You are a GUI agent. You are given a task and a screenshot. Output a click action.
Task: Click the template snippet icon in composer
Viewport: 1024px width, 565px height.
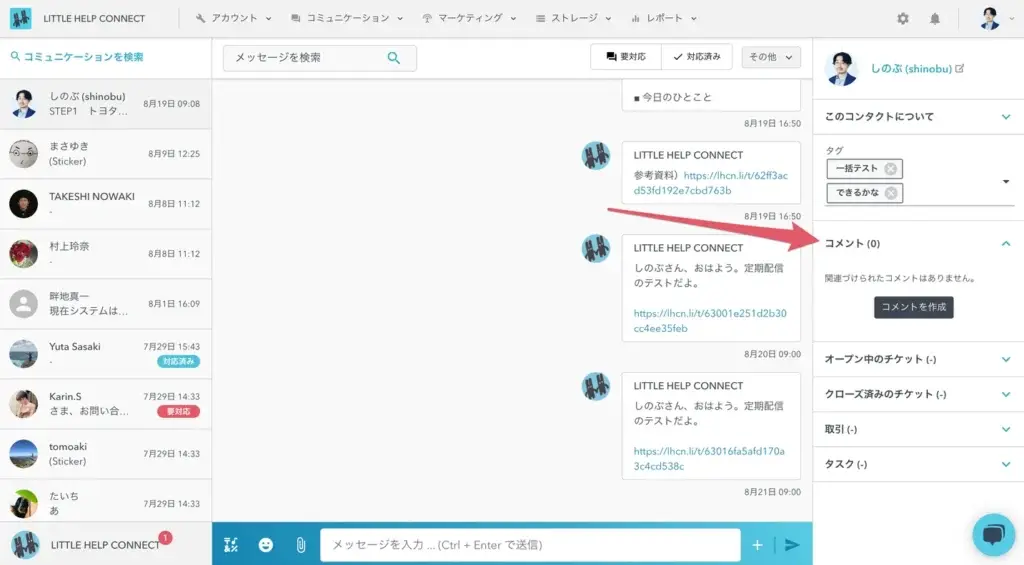231,545
